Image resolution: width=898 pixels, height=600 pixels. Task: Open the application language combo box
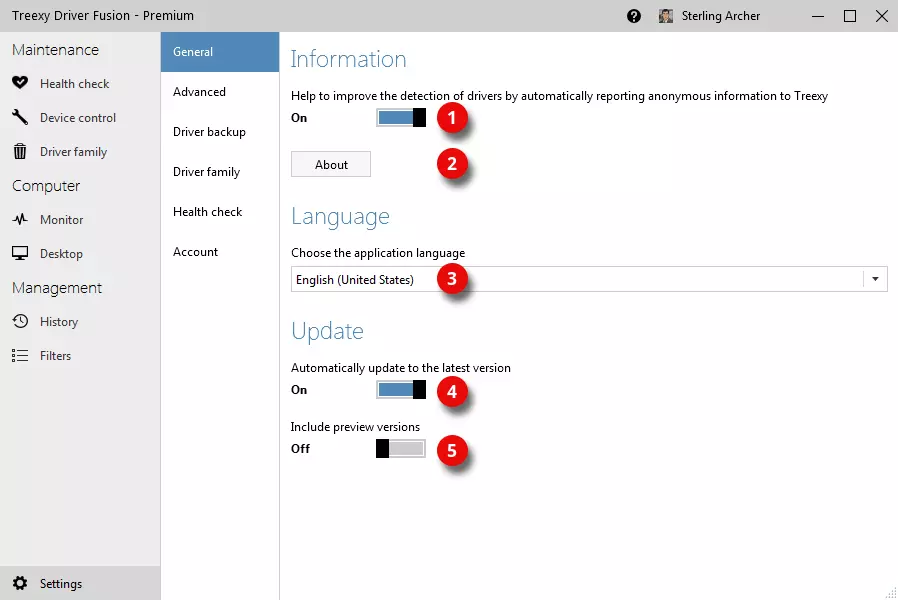[589, 279]
